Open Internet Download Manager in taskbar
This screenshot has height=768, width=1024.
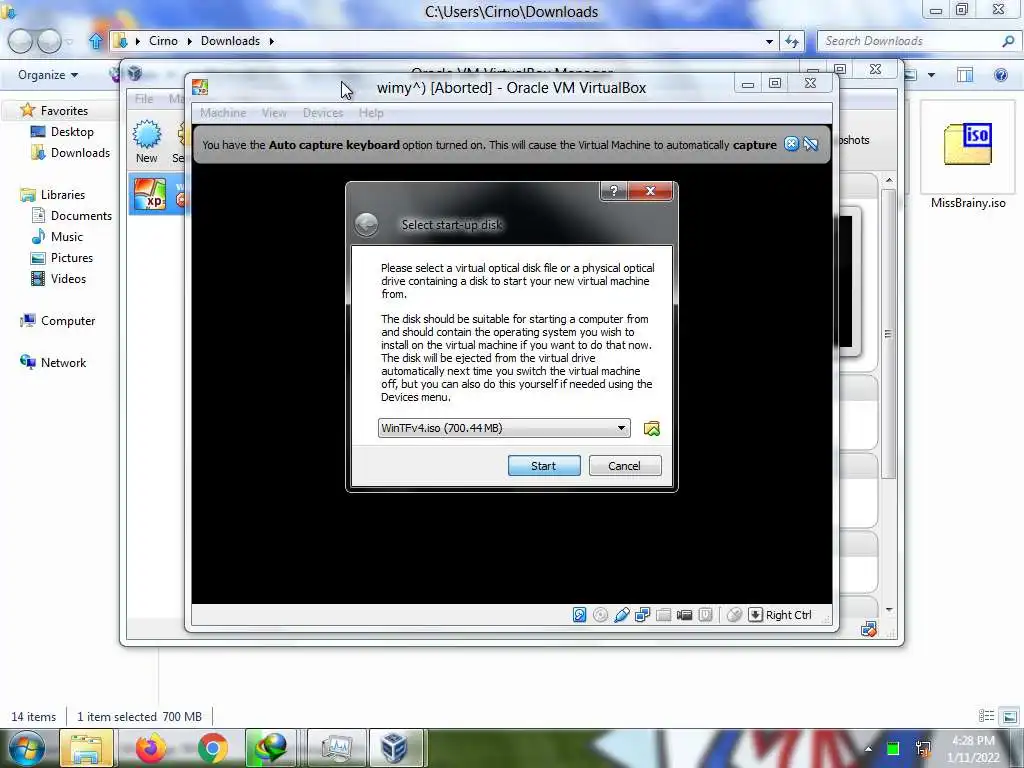pos(271,748)
